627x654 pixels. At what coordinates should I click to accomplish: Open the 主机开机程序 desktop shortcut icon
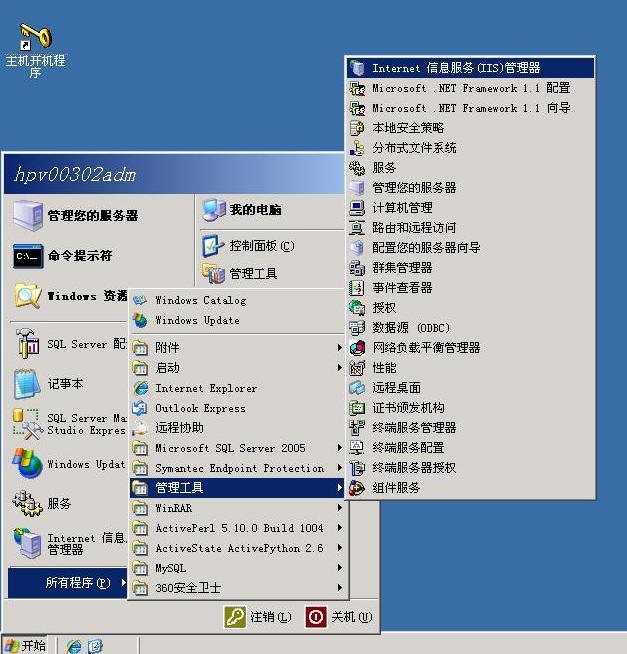click(35, 39)
